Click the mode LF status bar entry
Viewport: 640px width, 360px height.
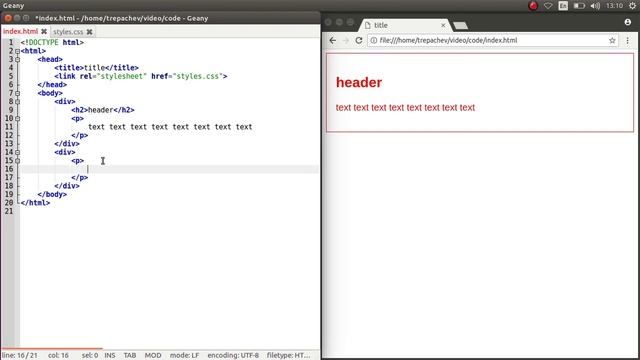184,356
